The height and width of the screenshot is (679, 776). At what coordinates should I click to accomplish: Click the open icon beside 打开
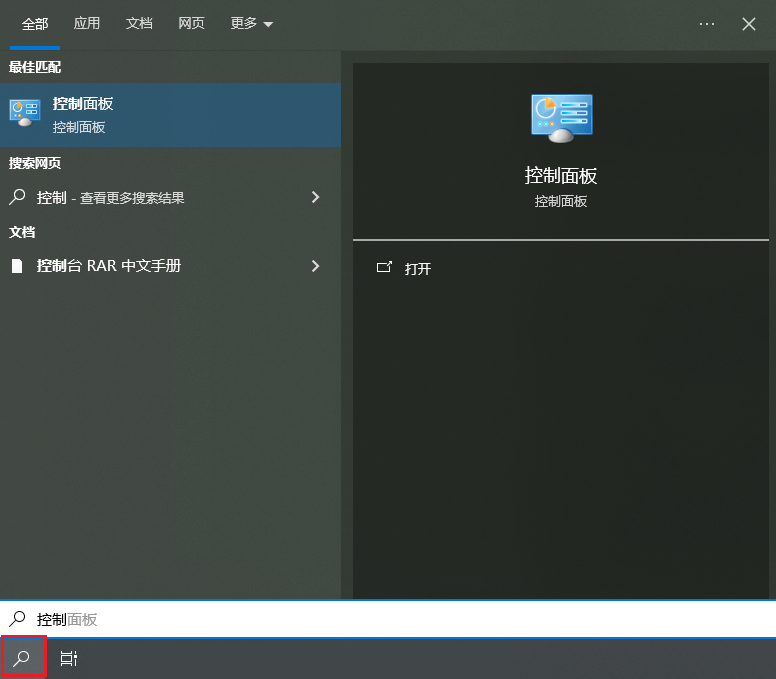pyautogui.click(x=384, y=268)
